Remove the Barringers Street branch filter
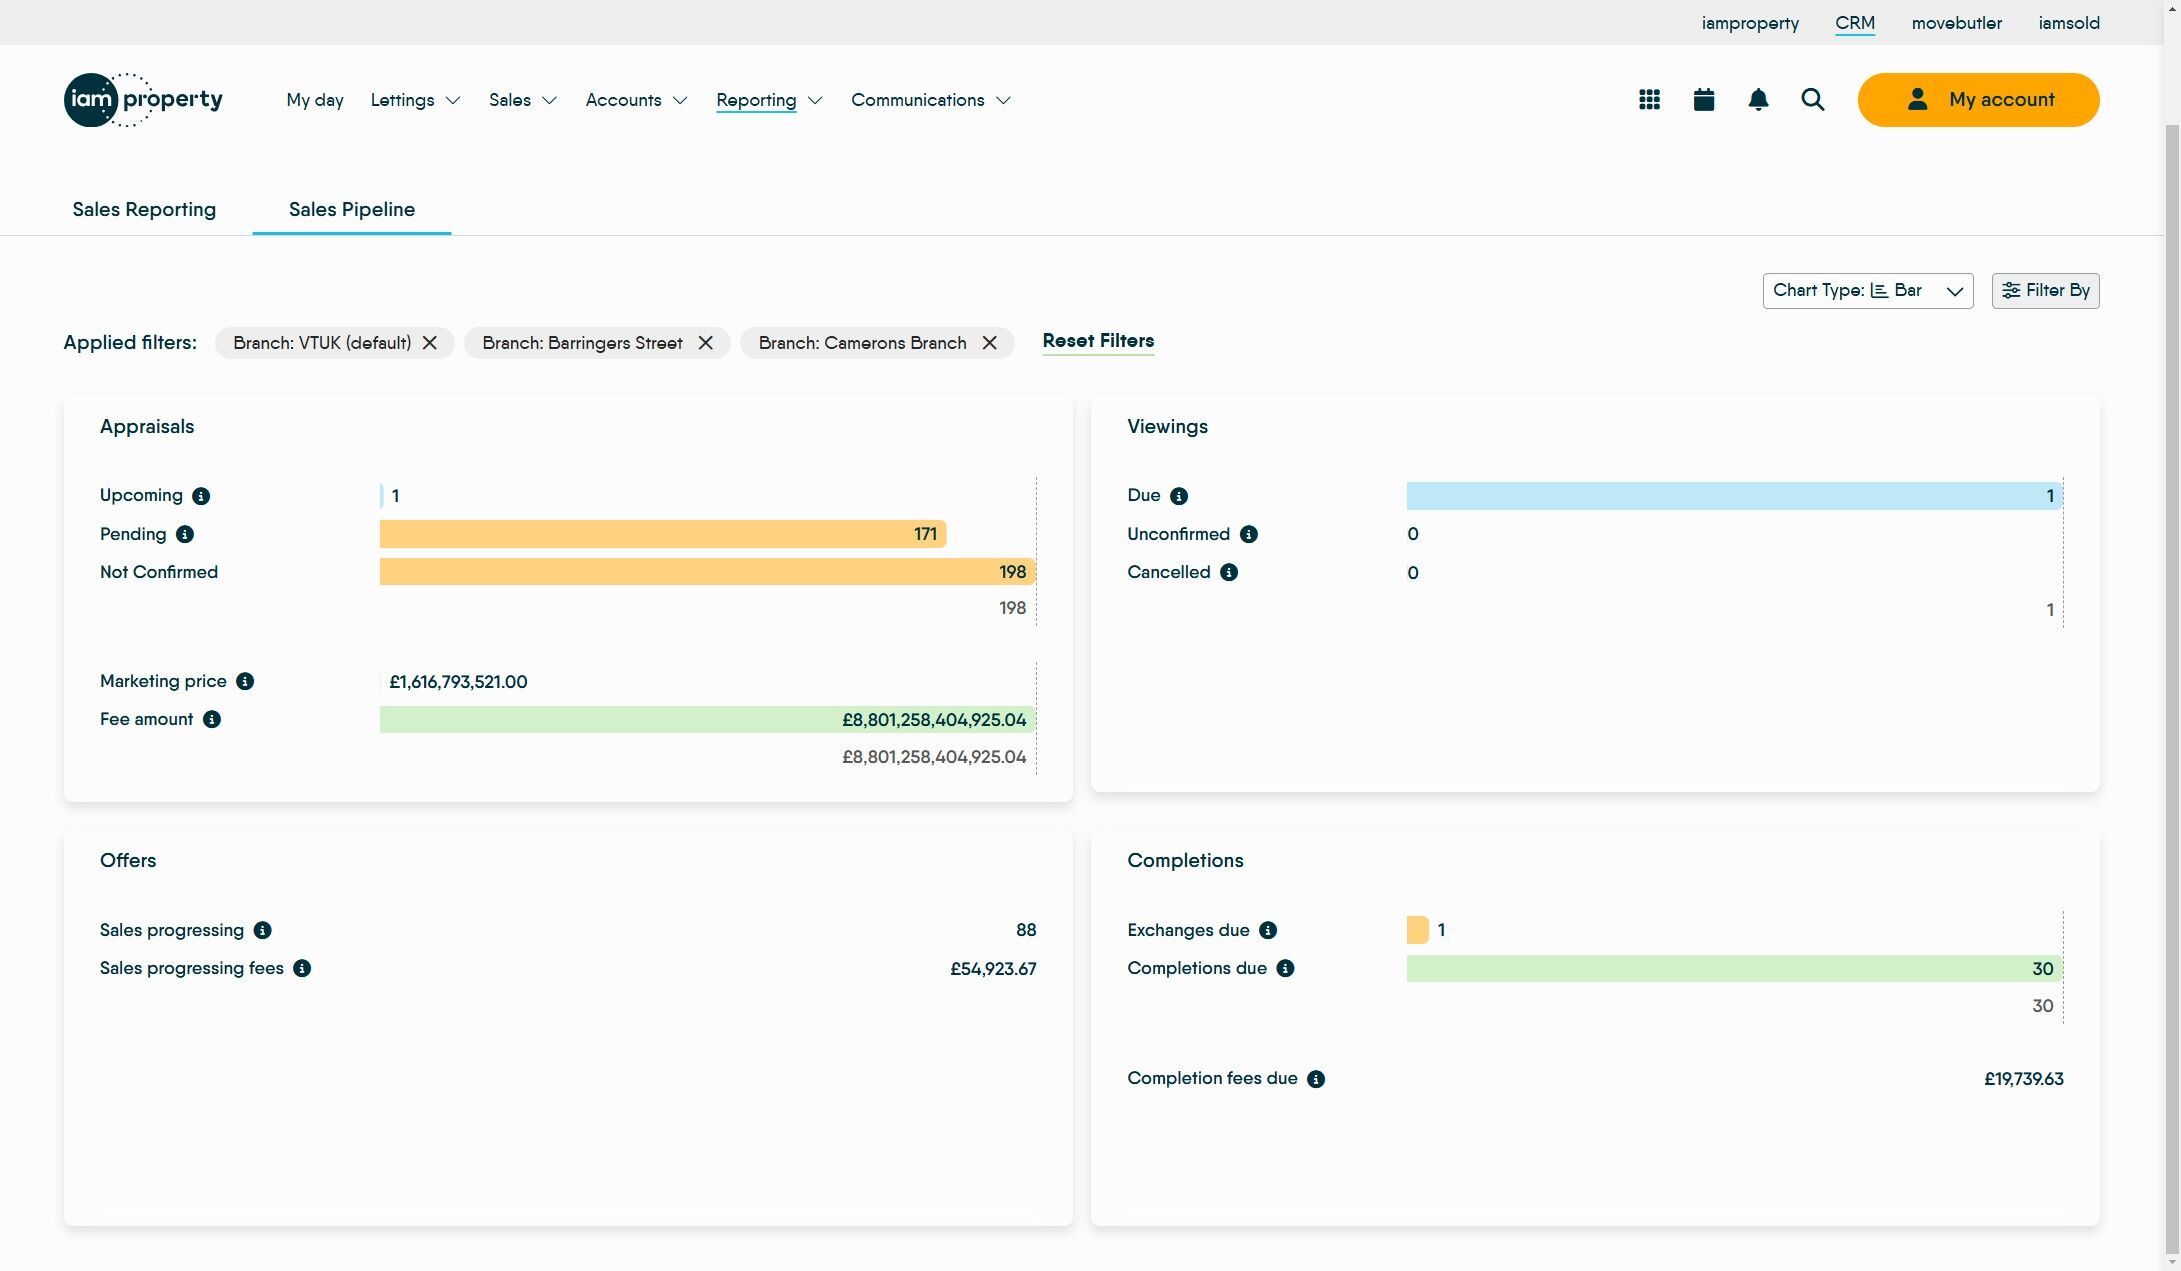 [706, 343]
